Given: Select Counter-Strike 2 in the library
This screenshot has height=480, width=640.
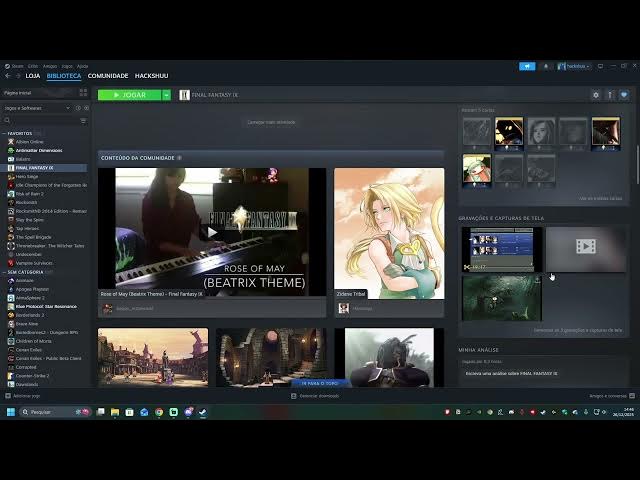Looking at the screenshot, I should (32, 376).
